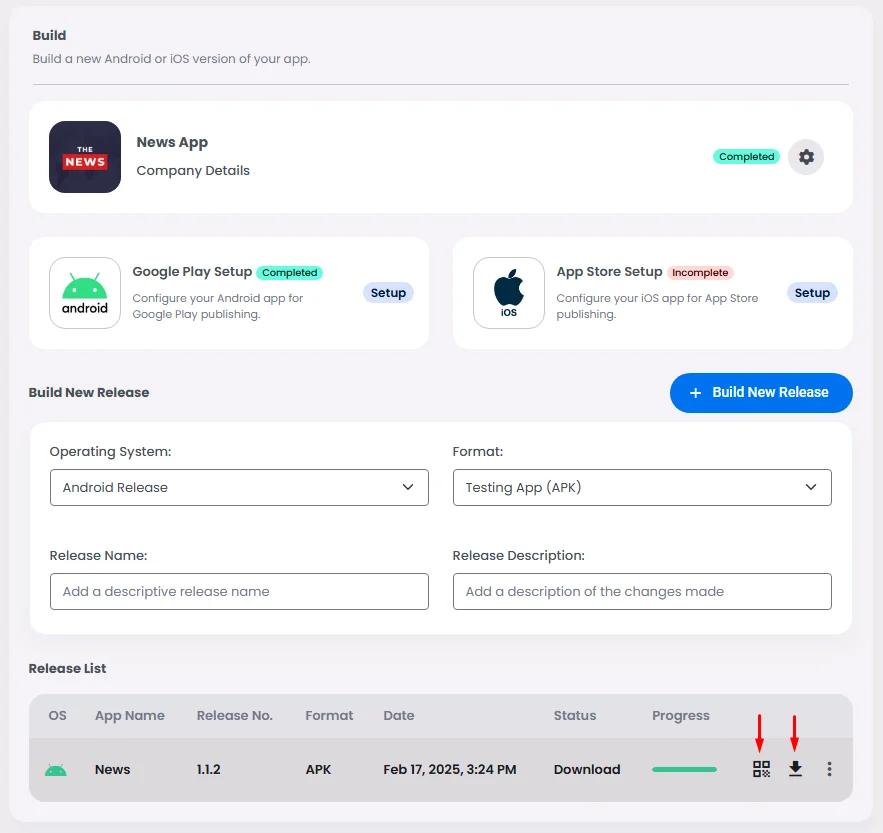Focus the Release Name input field
The width and height of the screenshot is (883, 833).
coord(239,591)
